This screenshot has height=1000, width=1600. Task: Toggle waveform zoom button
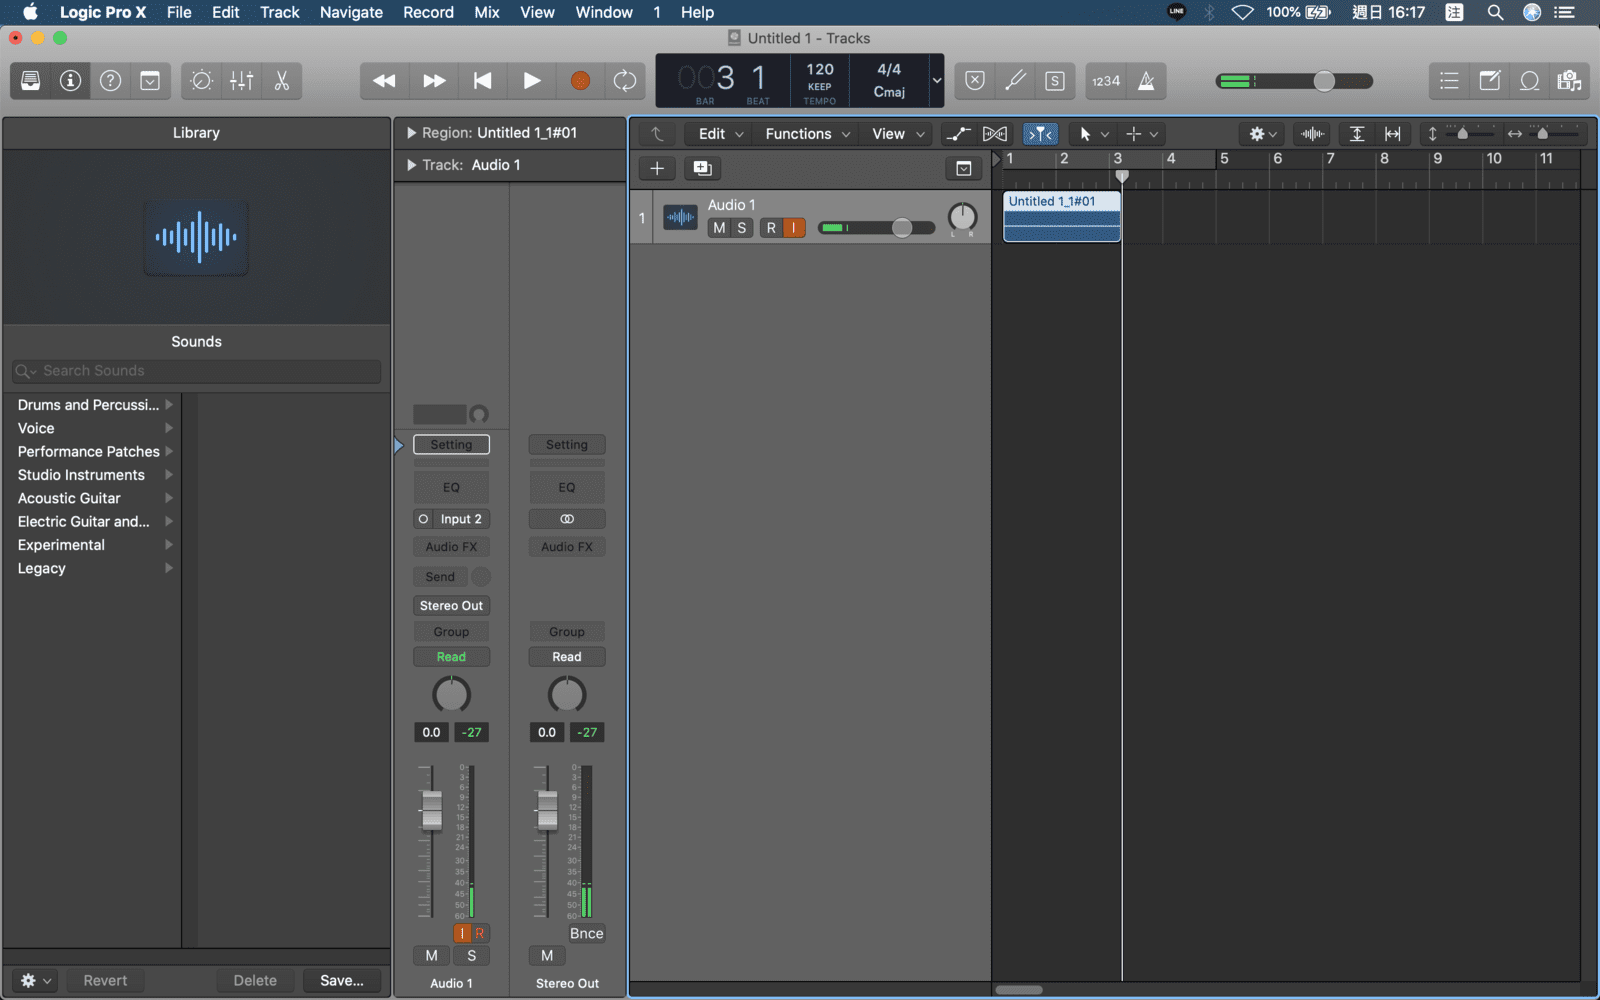pos(1313,134)
